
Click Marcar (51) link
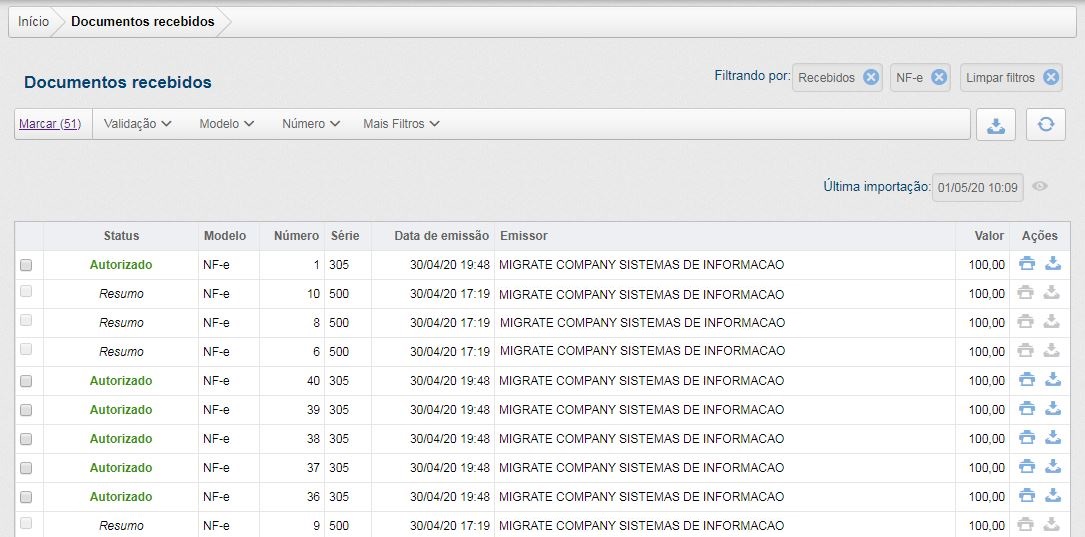(50, 124)
